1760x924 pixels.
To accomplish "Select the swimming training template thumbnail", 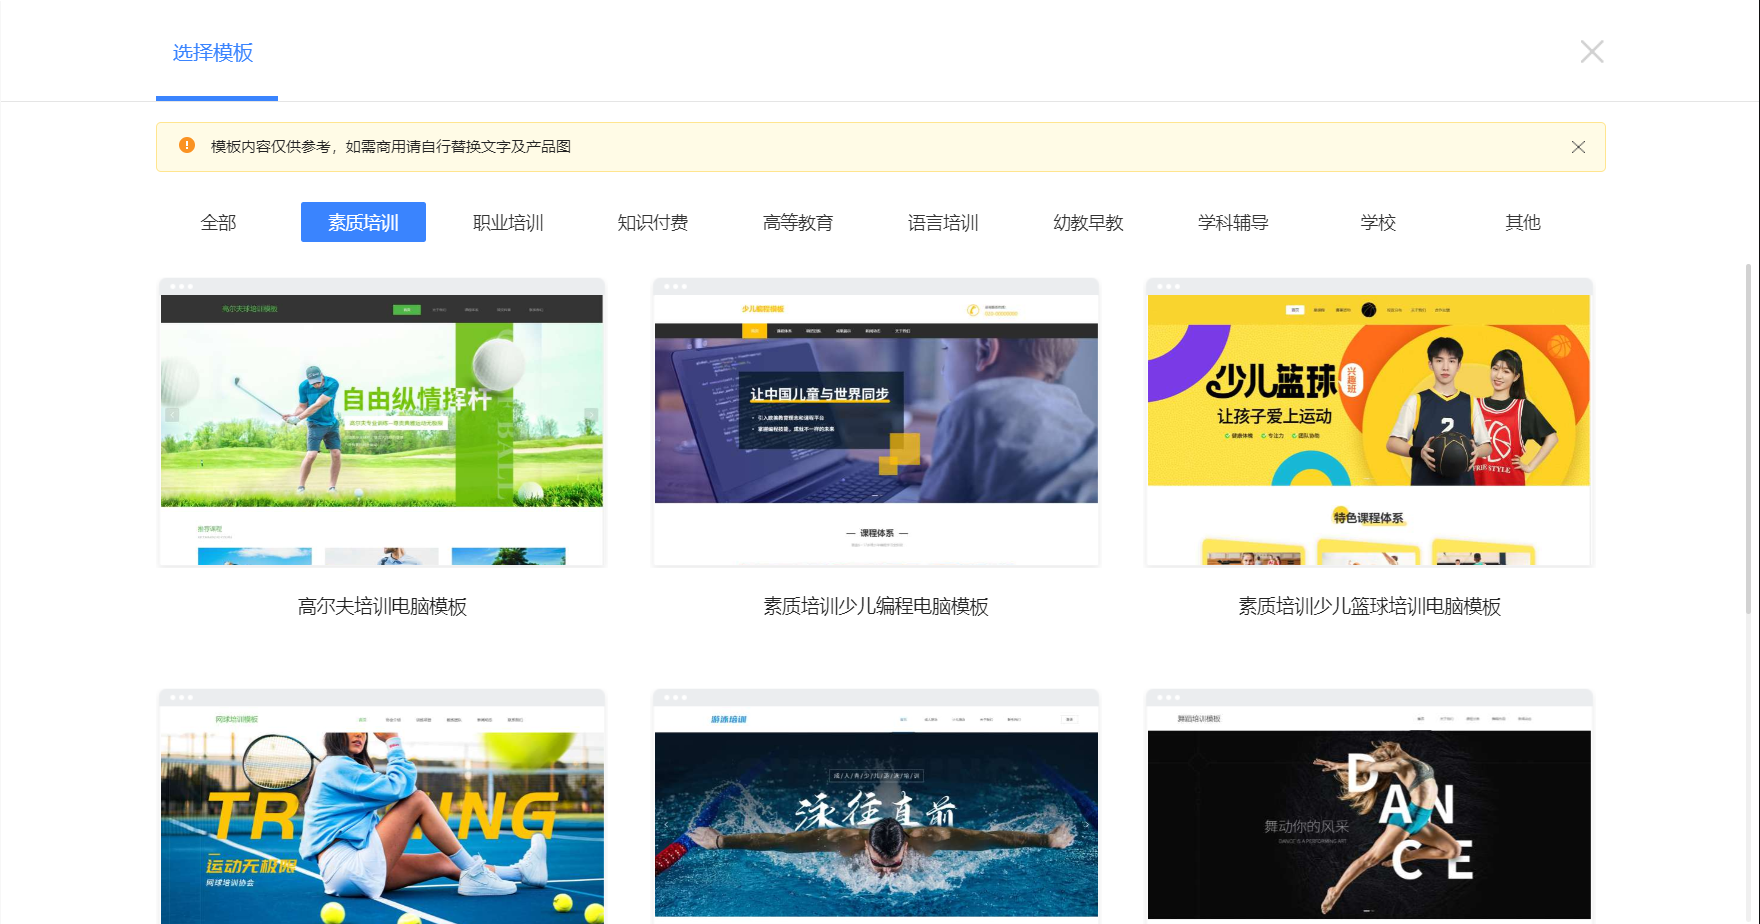I will [876, 810].
